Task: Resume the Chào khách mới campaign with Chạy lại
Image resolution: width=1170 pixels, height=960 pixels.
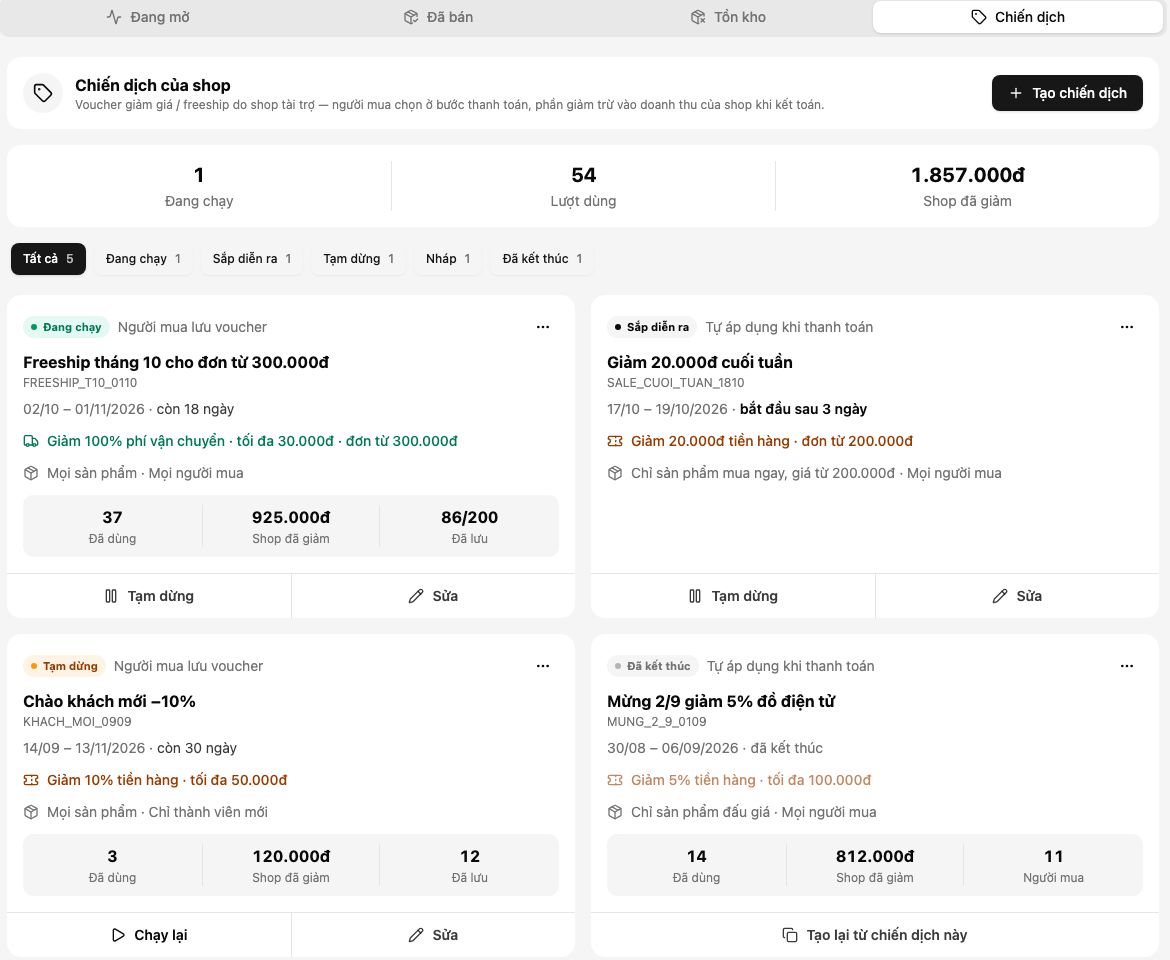Action: [x=149, y=935]
